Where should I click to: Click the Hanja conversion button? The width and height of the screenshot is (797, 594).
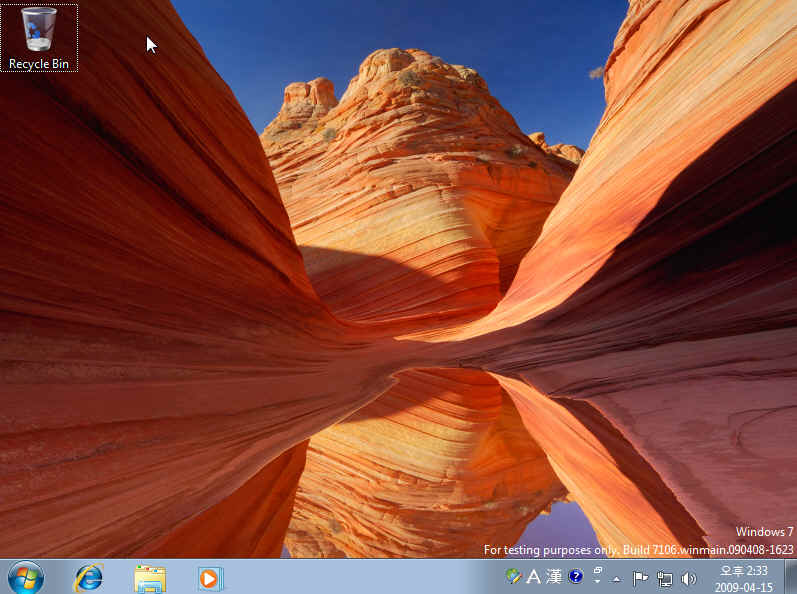click(554, 576)
